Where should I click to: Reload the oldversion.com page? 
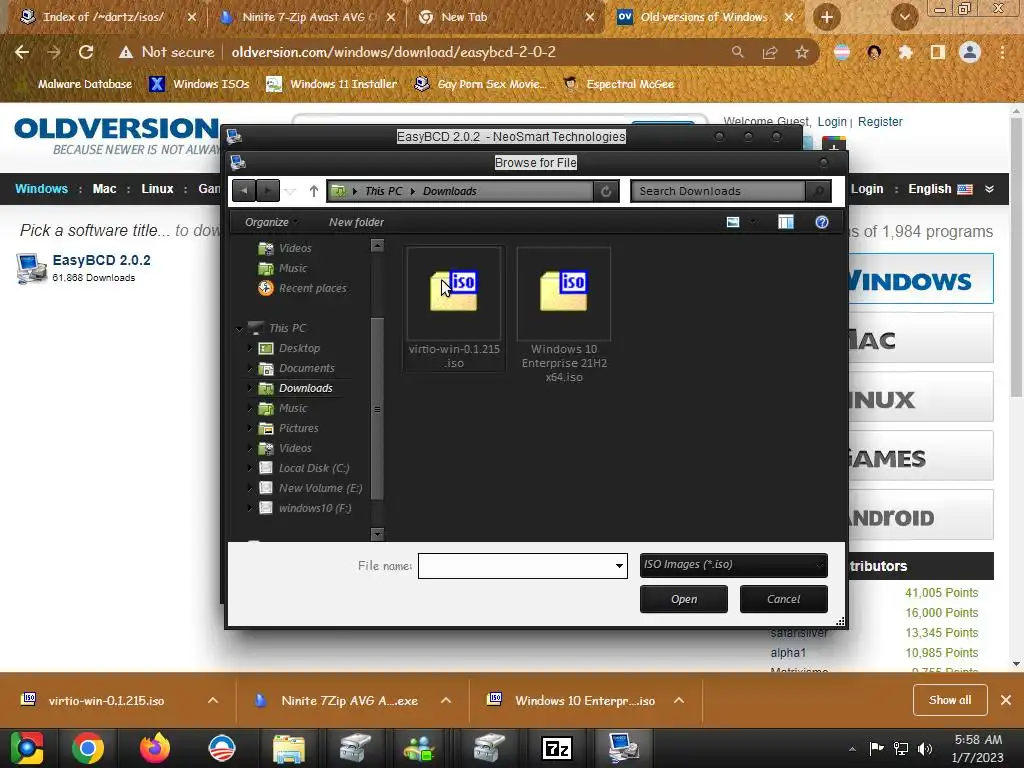(86, 52)
